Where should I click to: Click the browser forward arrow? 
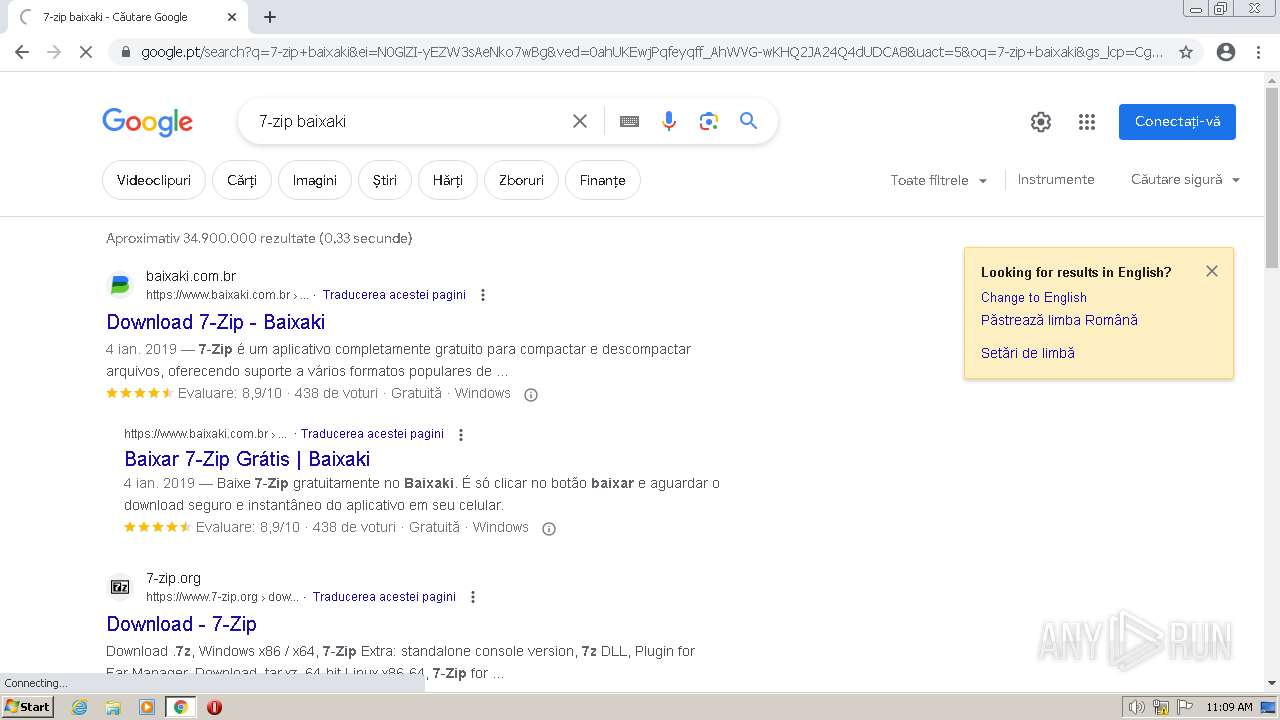[54, 52]
